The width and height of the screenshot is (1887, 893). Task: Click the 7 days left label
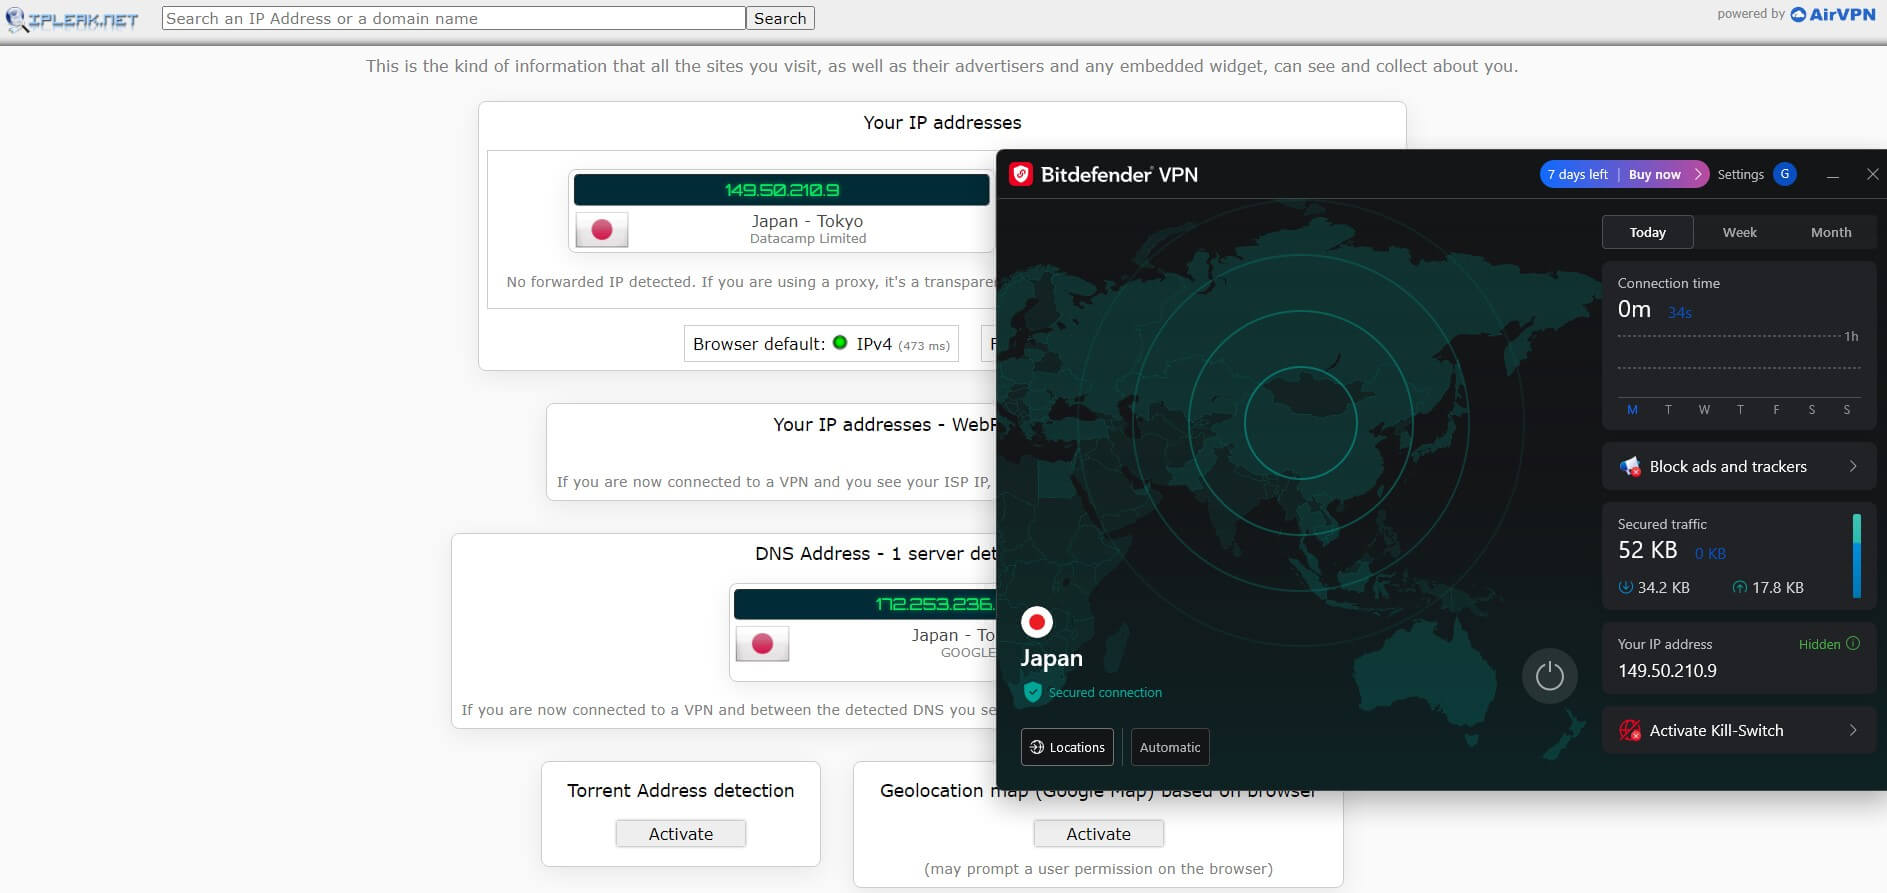click(x=1578, y=174)
